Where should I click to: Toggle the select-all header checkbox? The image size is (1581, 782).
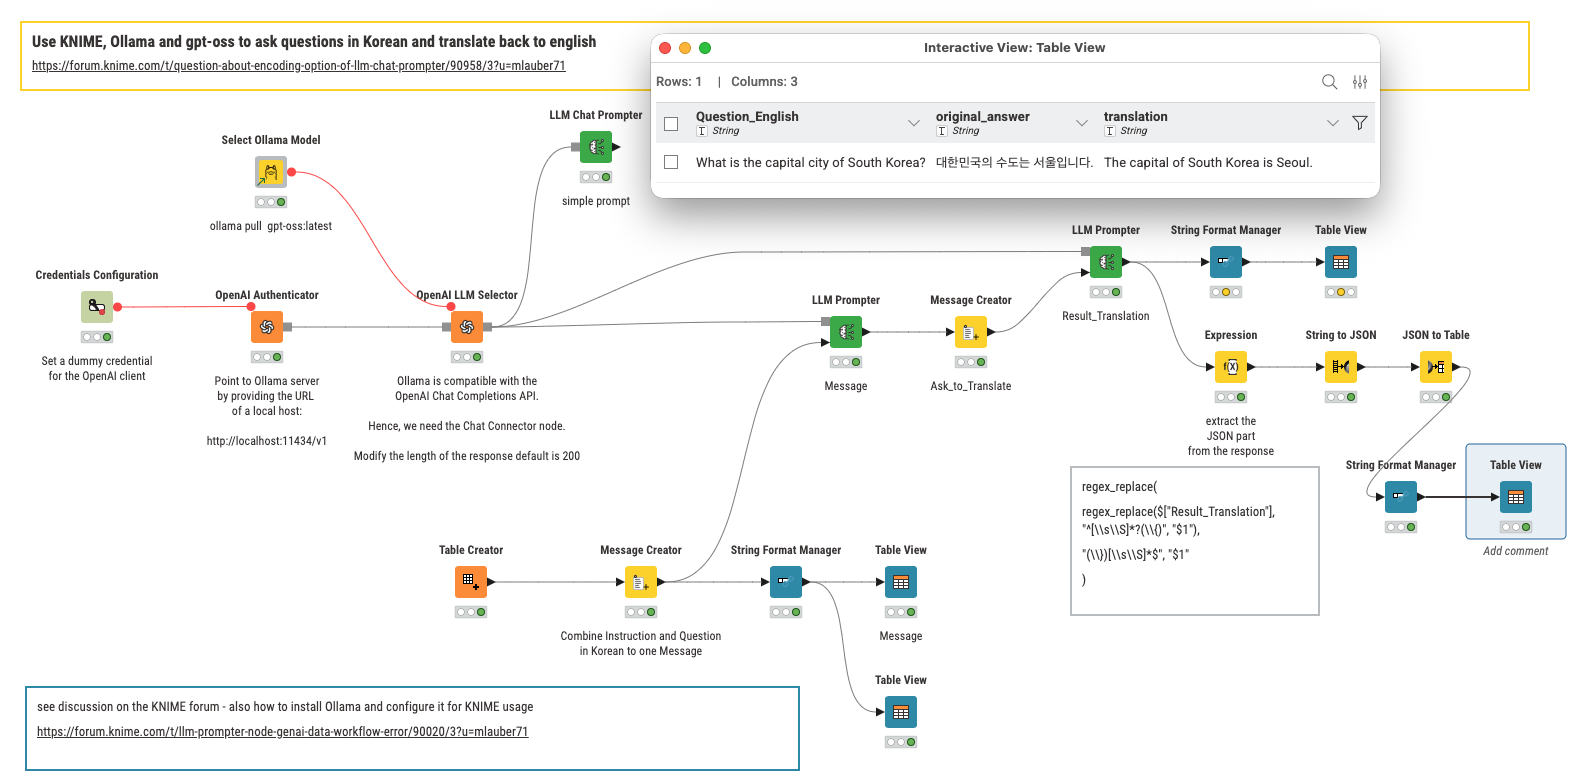click(x=672, y=124)
